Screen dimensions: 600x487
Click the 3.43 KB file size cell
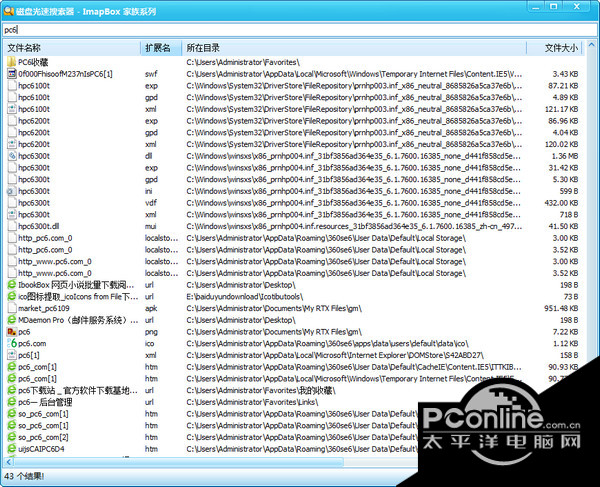(x=565, y=74)
